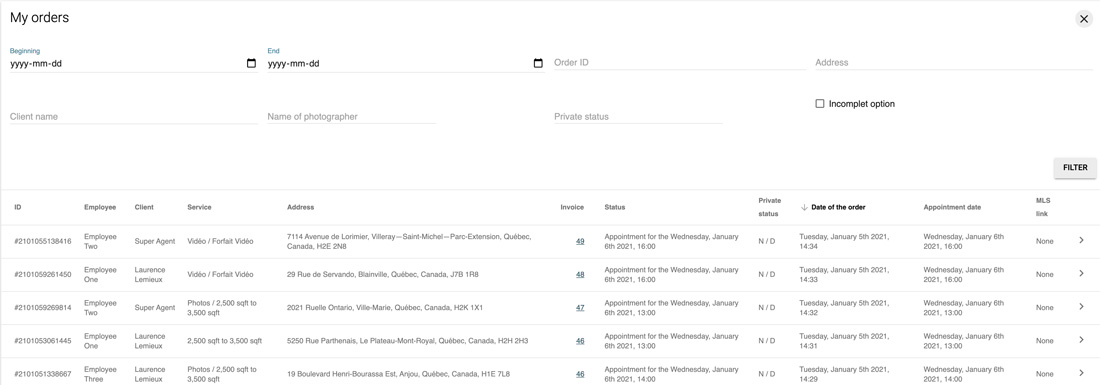Open details chevron for order #2101053061445
This screenshot has height=385, width=1100.
(1081, 340)
